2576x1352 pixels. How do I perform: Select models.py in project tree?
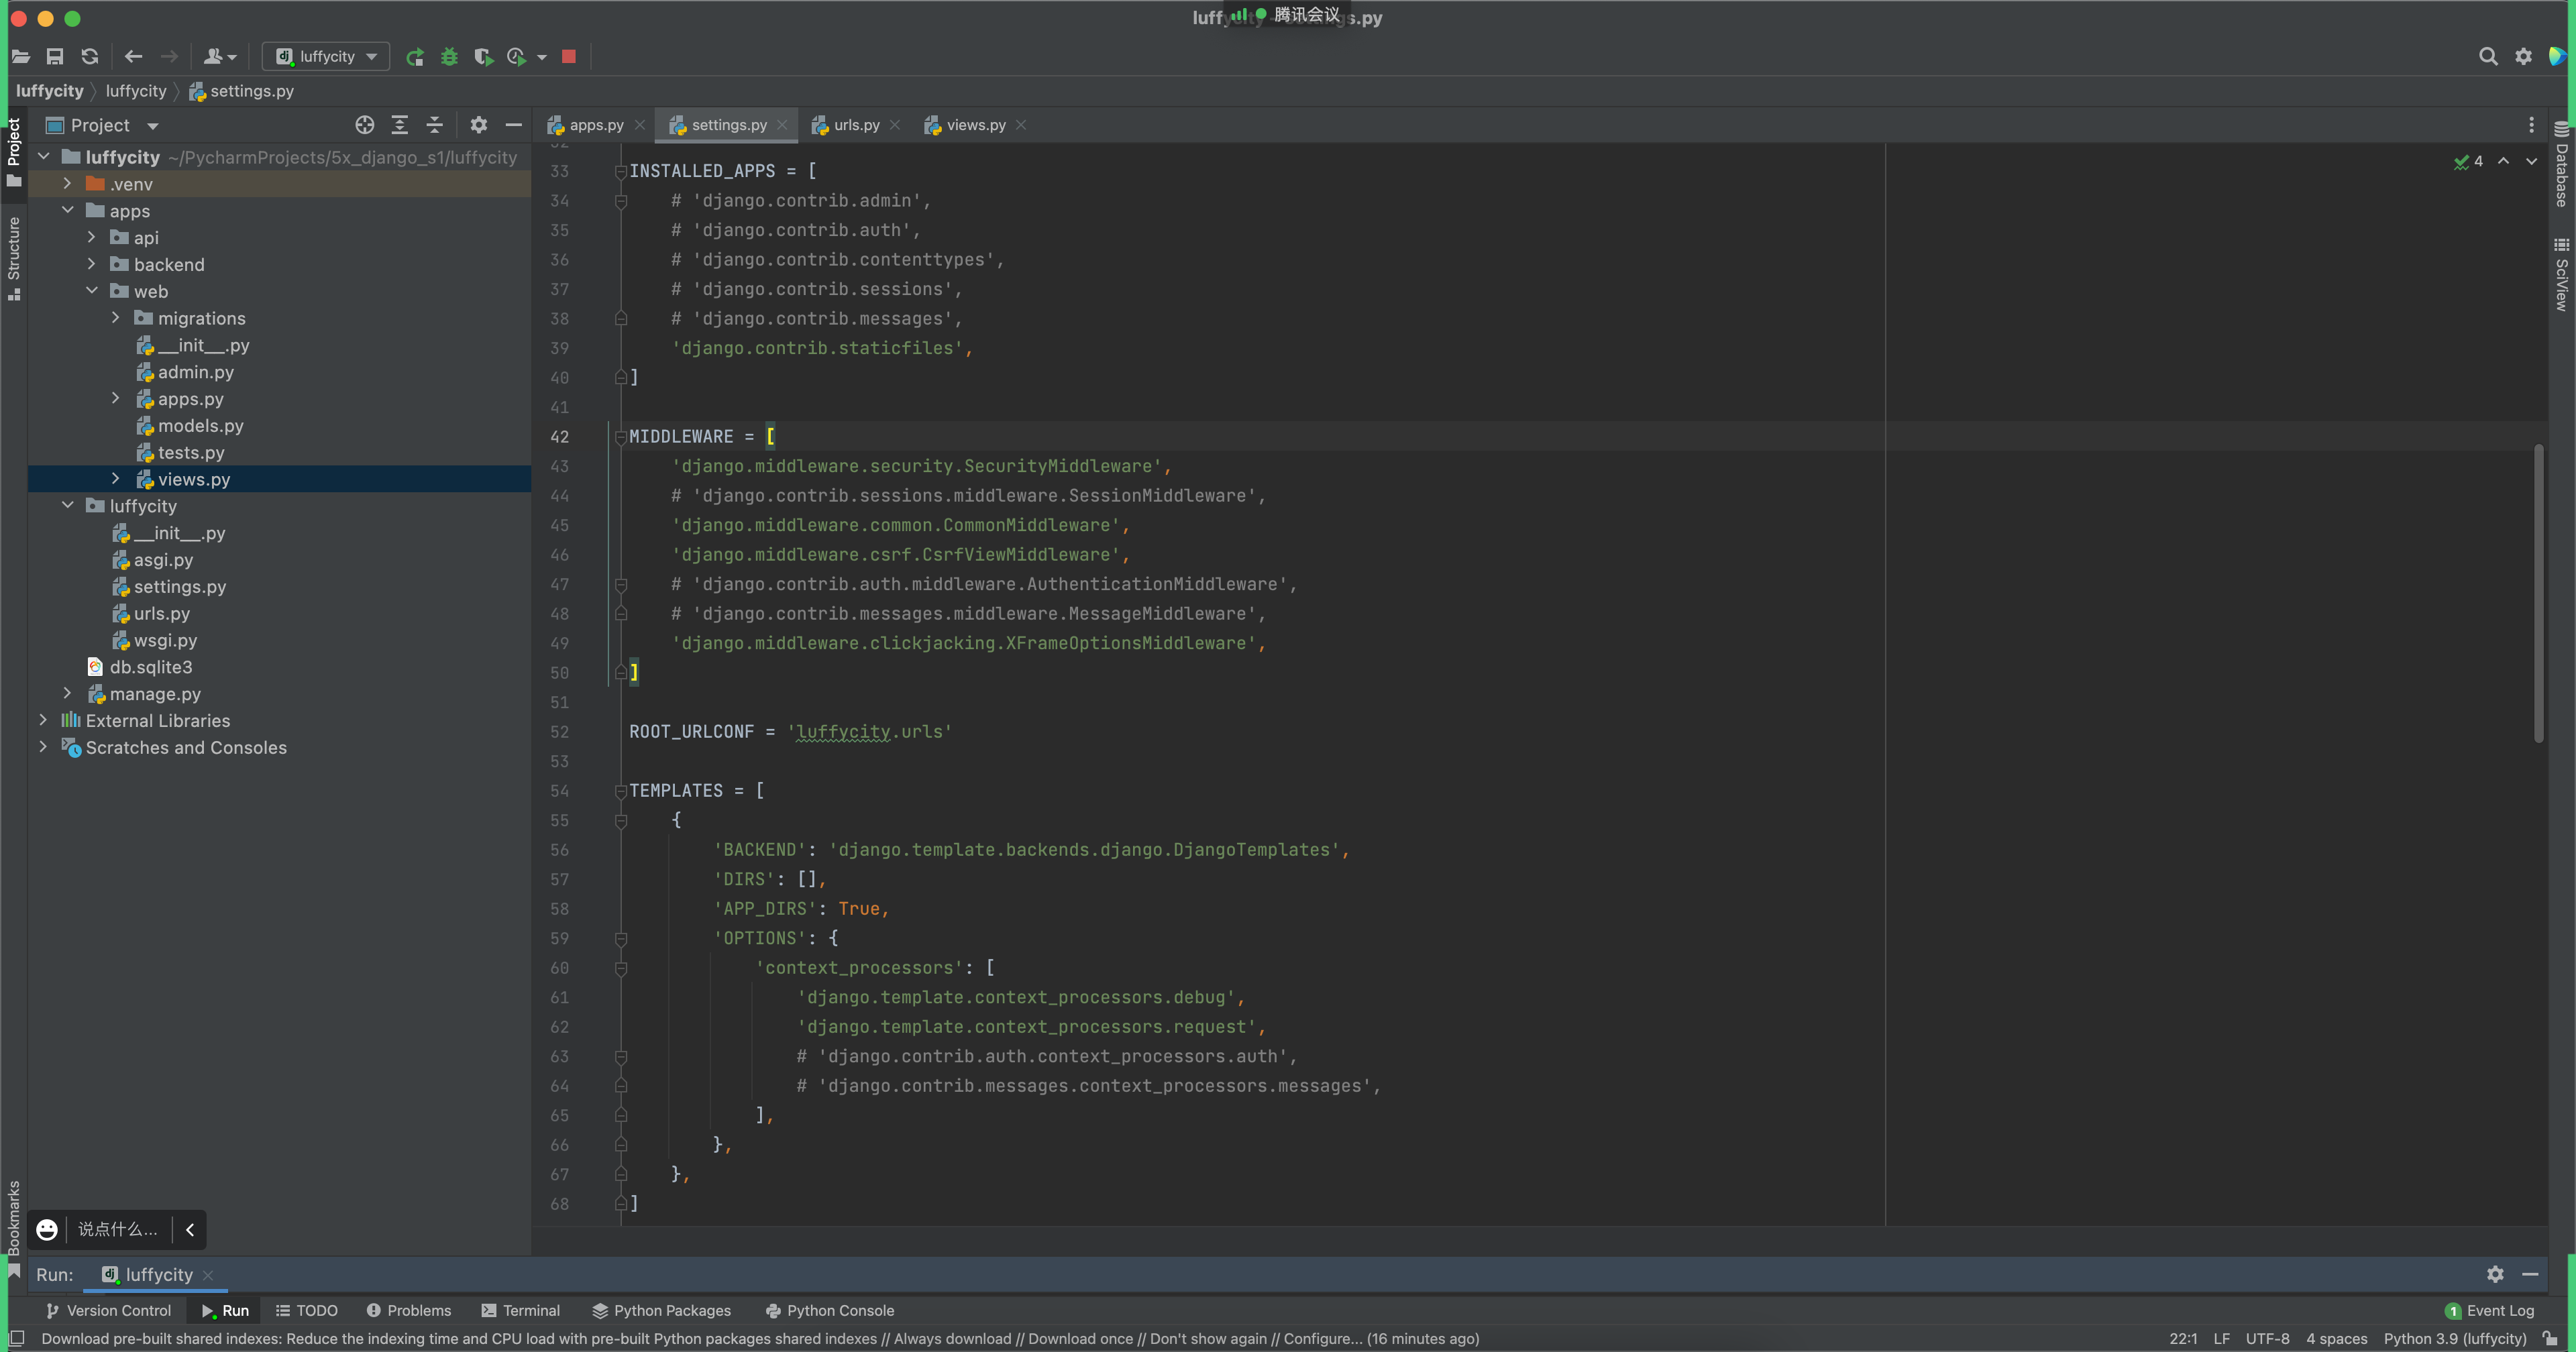tap(200, 426)
